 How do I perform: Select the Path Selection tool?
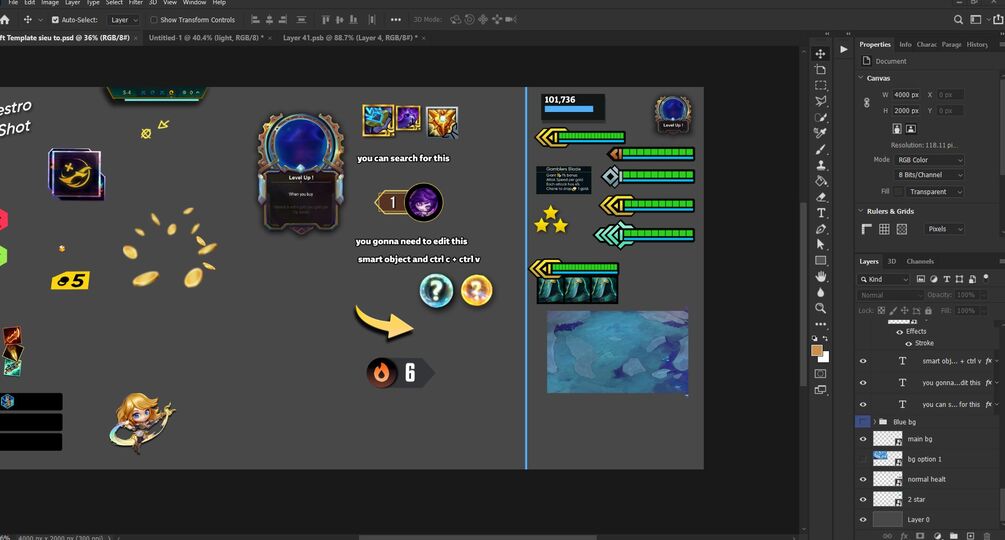pos(820,244)
